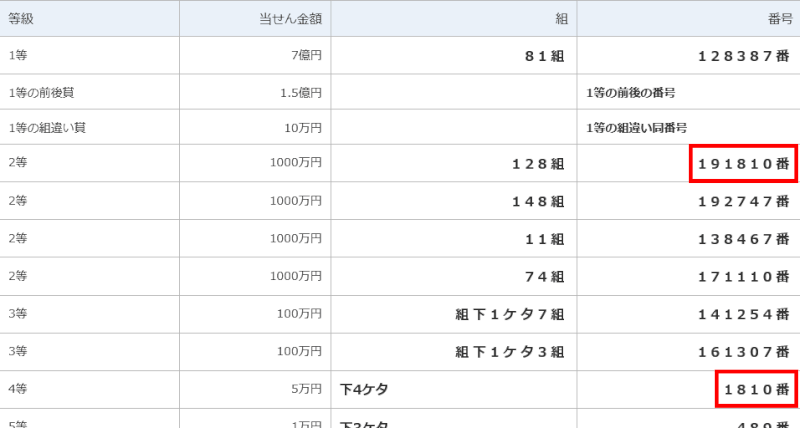Click the 1等の前後賞 row label
The width and height of the screenshot is (800, 428).
tap(41, 92)
